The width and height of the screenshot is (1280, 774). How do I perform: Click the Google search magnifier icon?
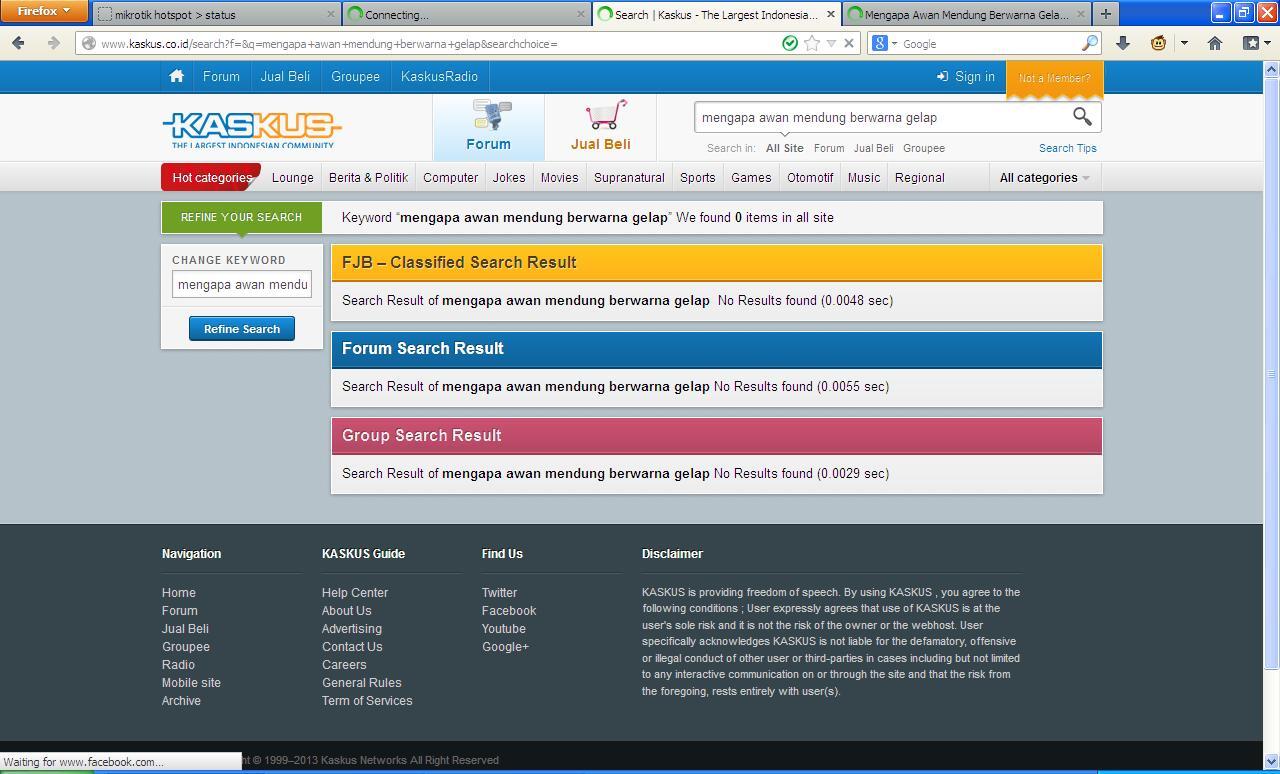[x=1089, y=43]
